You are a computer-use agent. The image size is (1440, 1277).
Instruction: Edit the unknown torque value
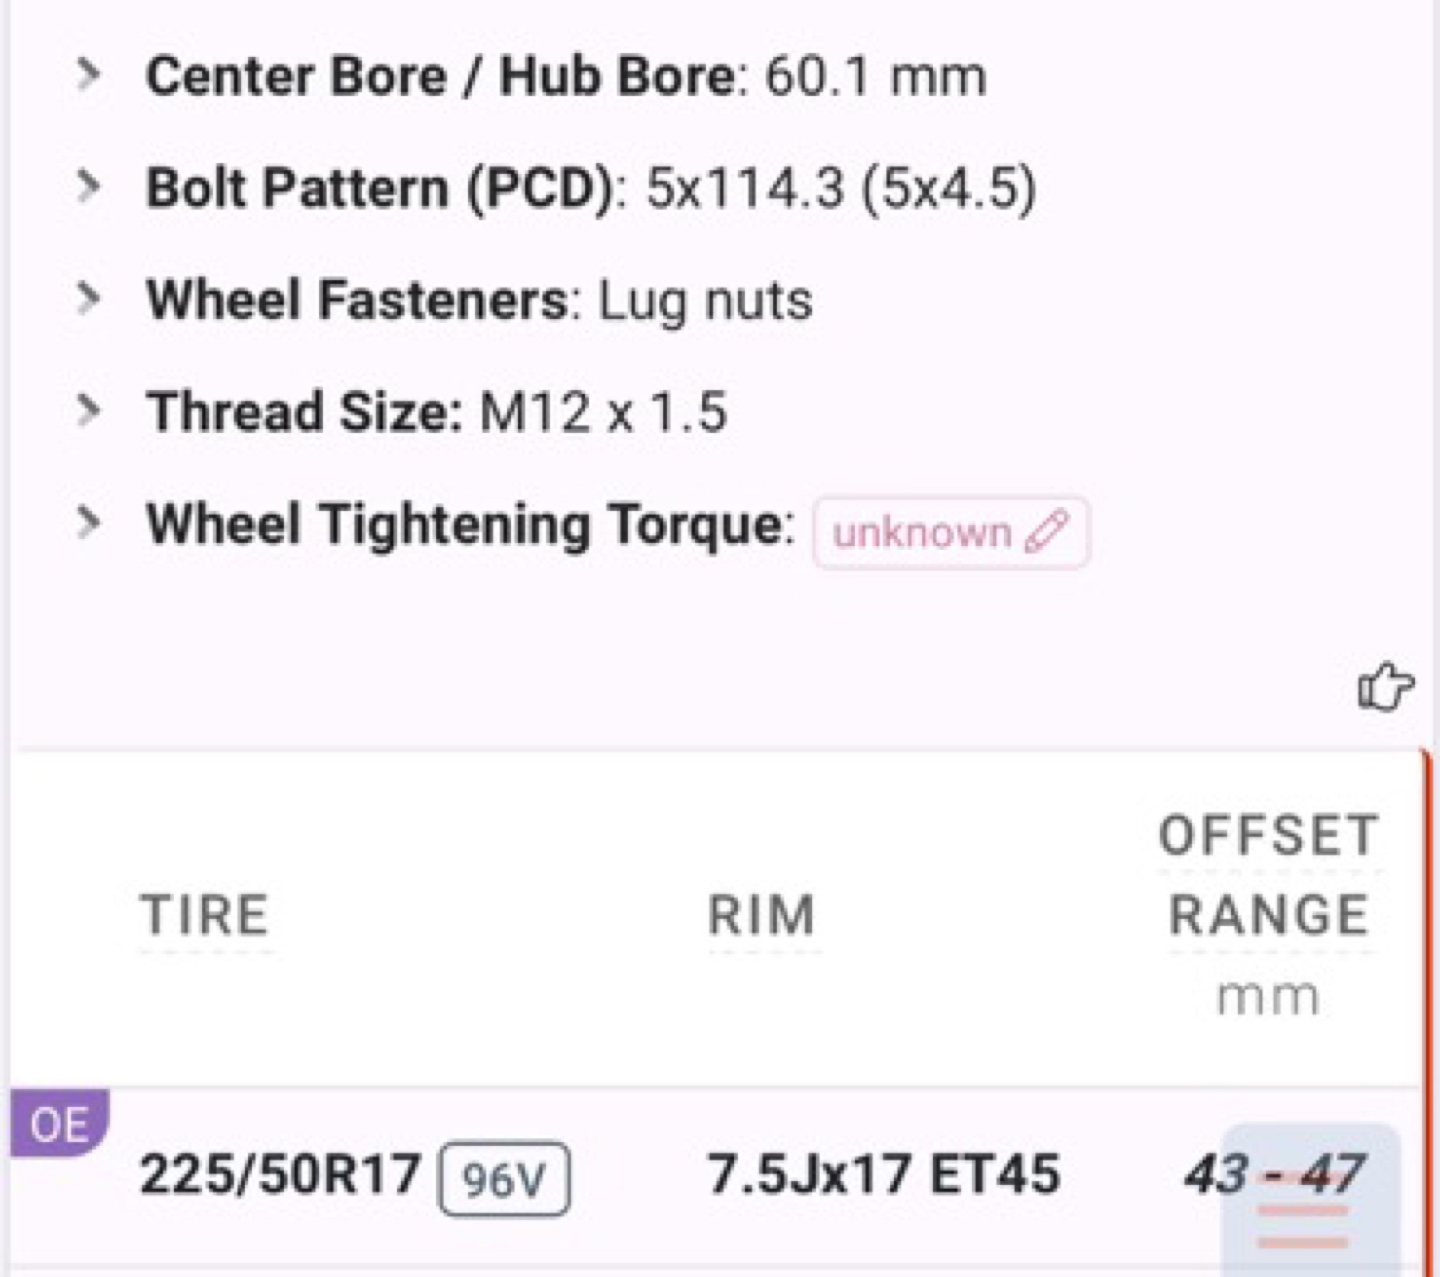951,532
